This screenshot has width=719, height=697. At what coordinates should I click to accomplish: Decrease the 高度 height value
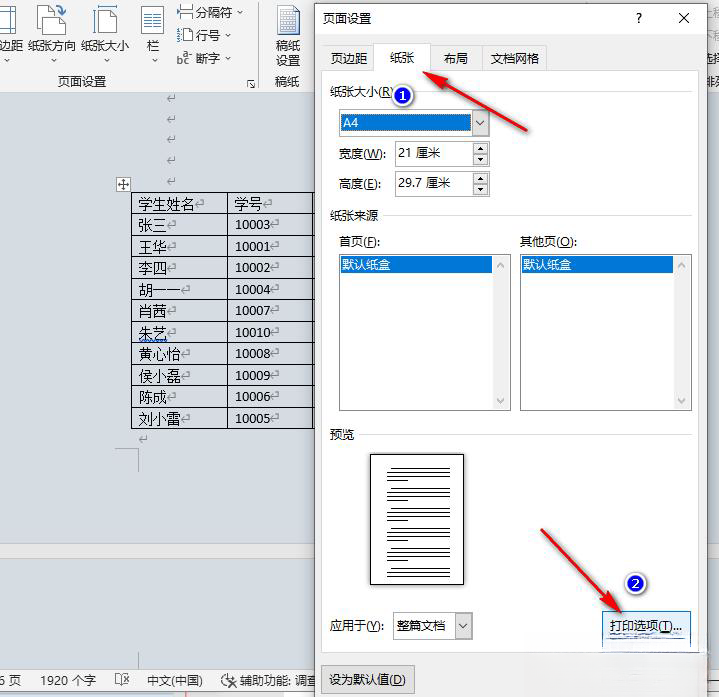(480, 189)
